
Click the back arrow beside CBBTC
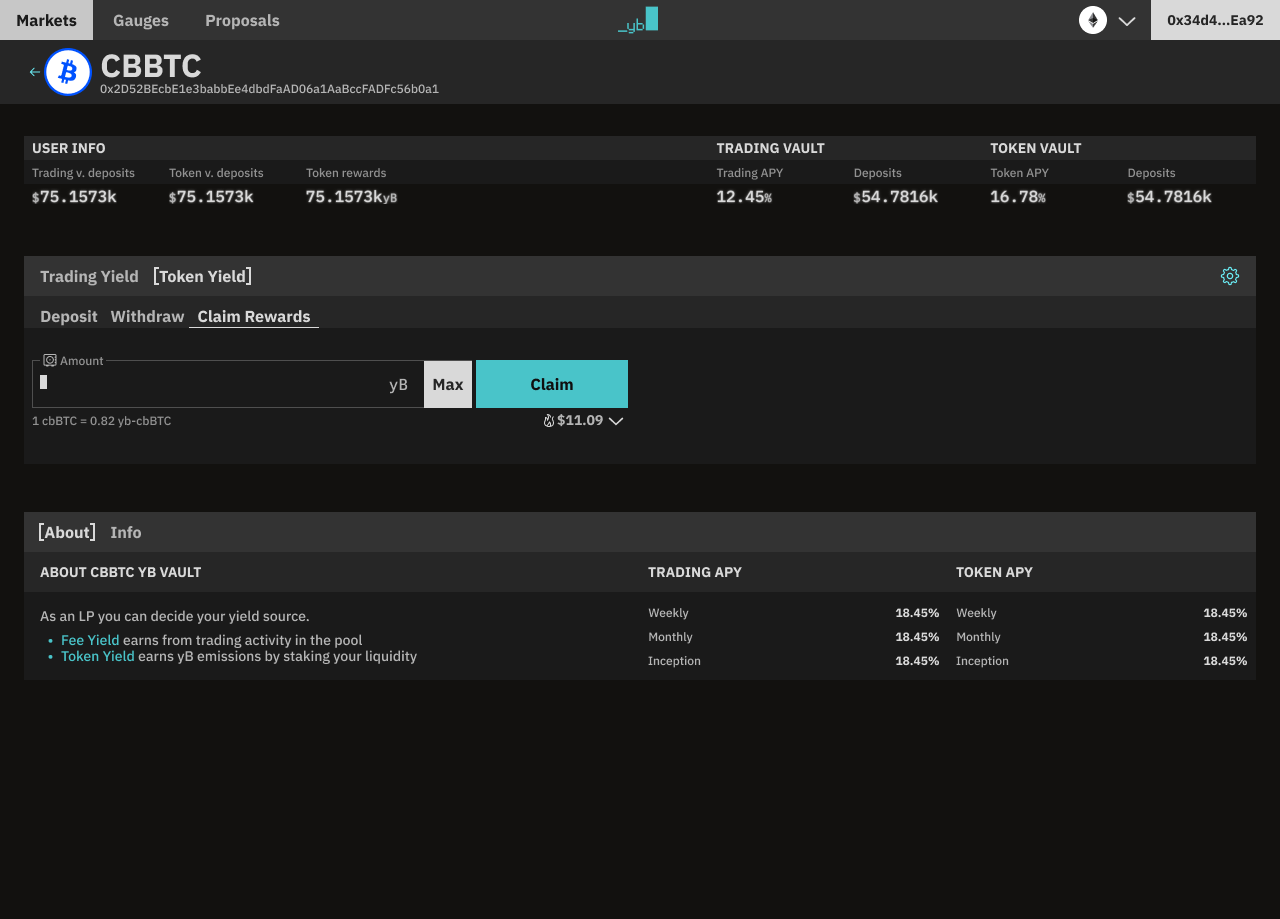[35, 72]
